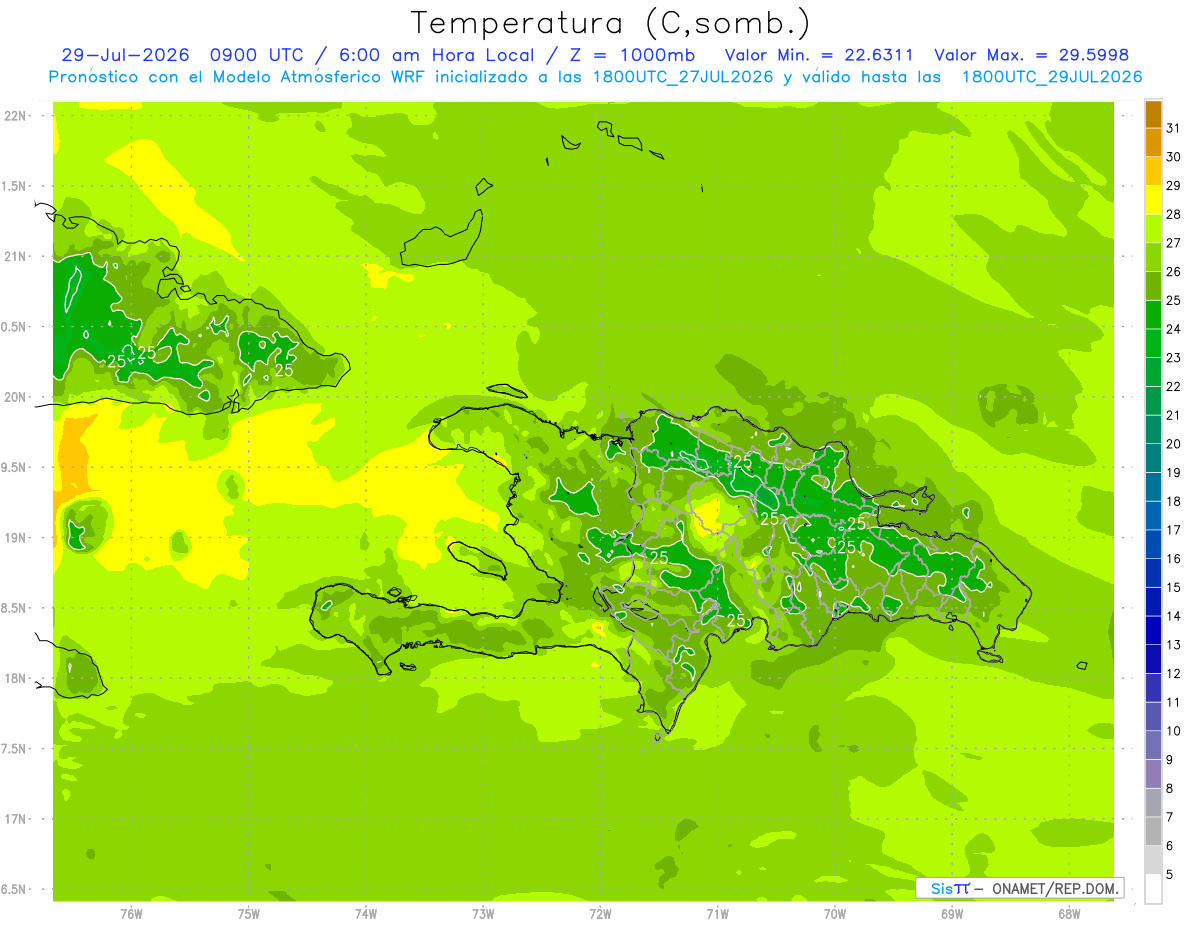The height and width of the screenshot is (927, 1200).
Task: Pick the orange legend swatch between 30 and 31
Action: point(1153,143)
